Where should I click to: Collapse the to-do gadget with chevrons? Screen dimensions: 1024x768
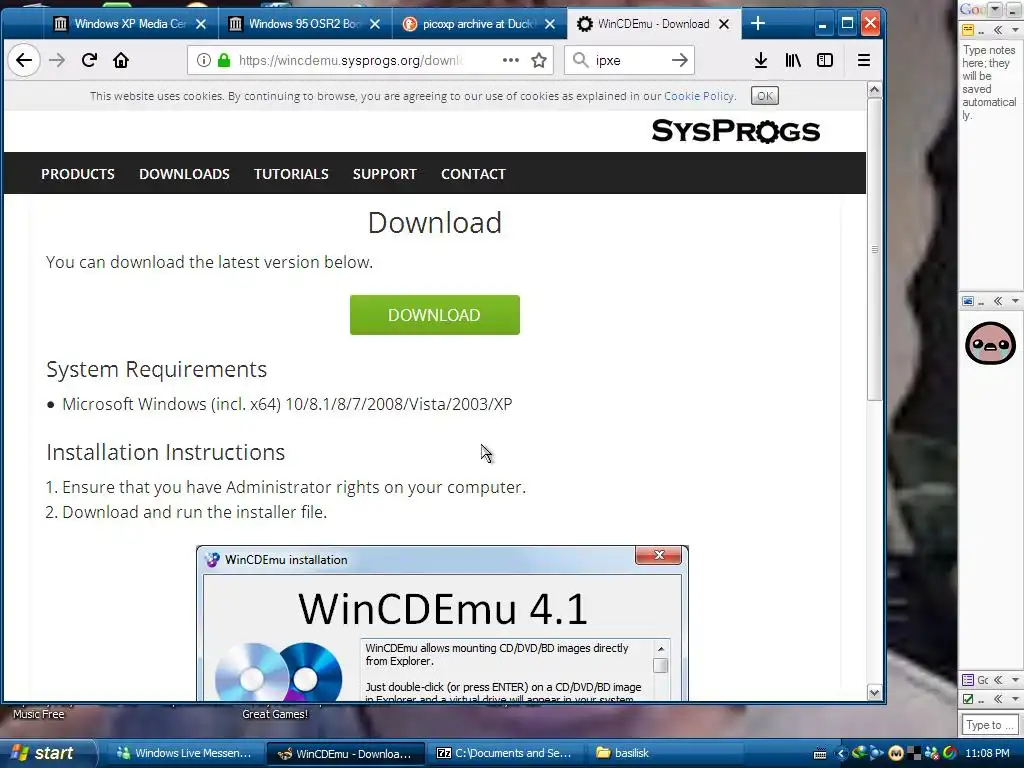[998, 699]
